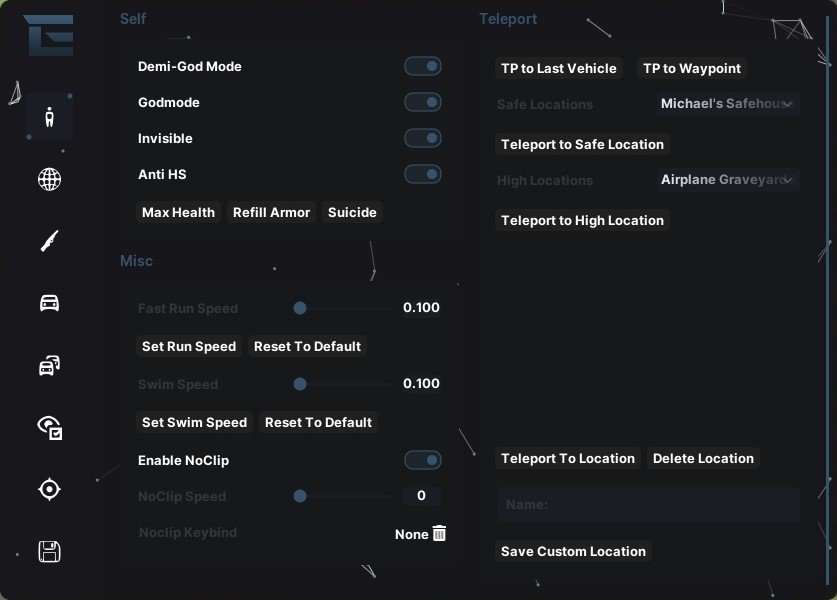Open the Self player icon tab
The image size is (837, 600).
coord(49,116)
